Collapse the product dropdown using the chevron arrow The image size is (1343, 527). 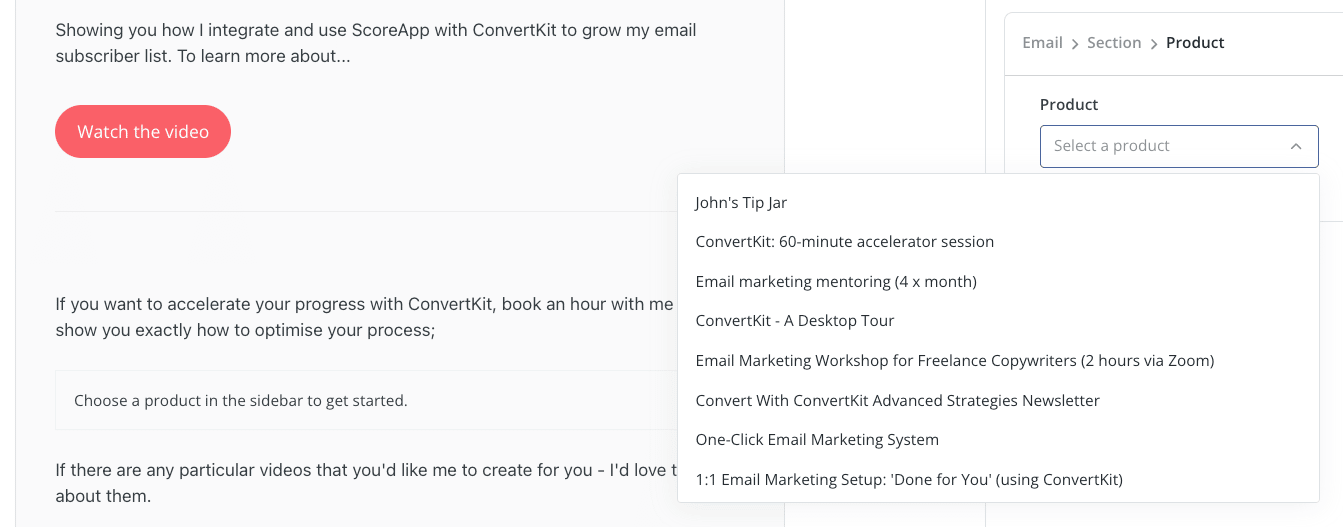(x=1296, y=146)
